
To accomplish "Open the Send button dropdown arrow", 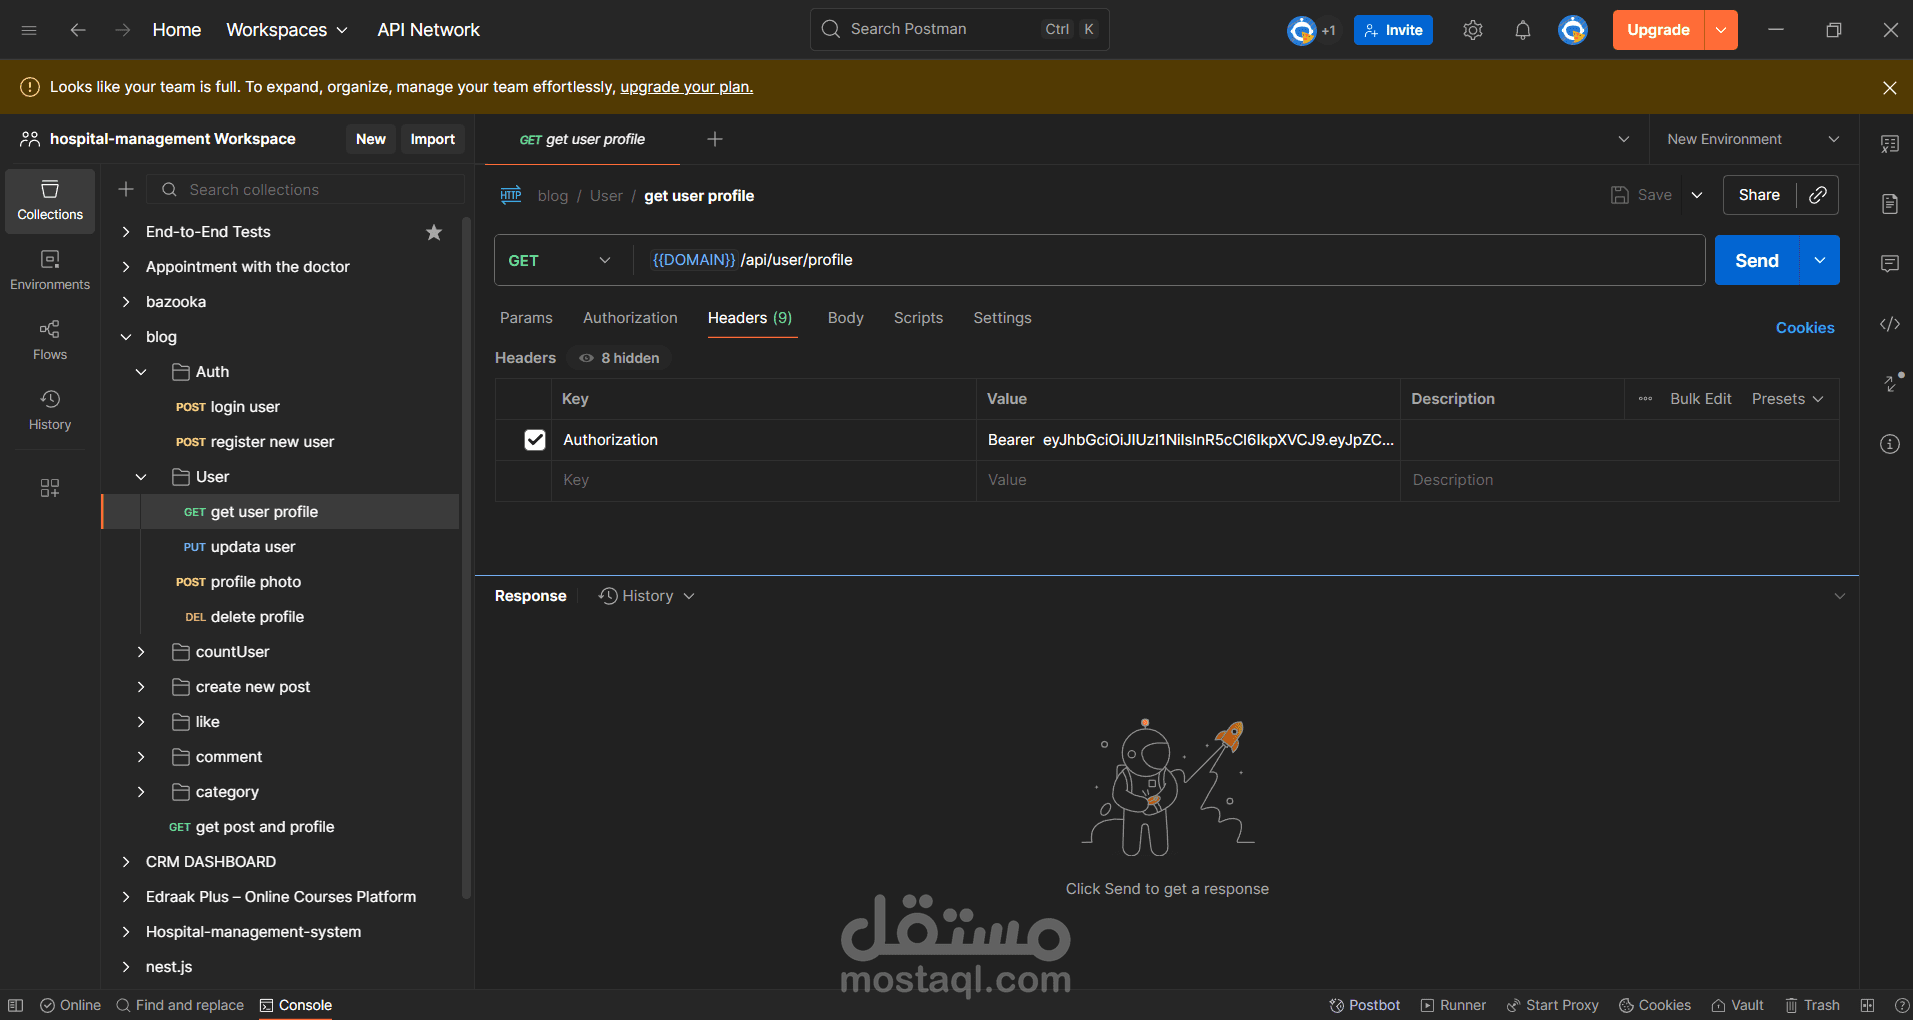I will (1819, 260).
